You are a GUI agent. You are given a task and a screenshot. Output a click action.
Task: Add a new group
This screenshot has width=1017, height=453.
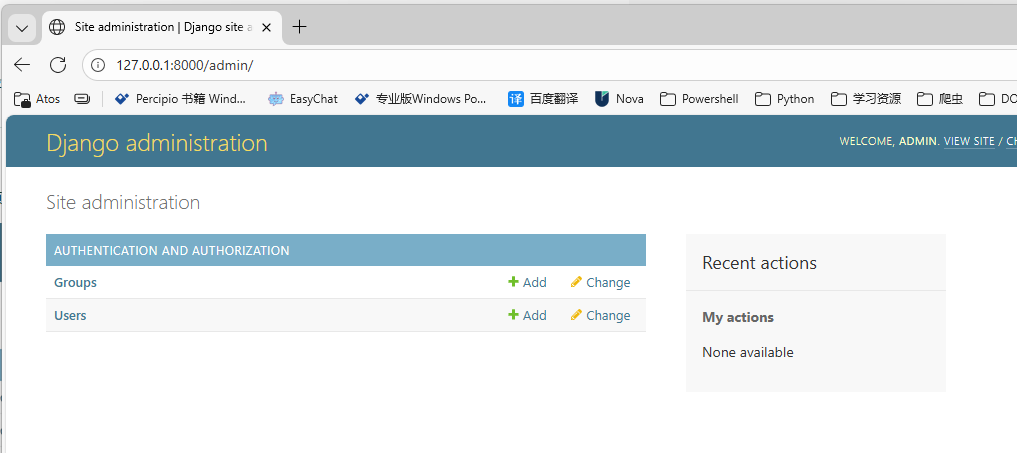click(x=527, y=282)
